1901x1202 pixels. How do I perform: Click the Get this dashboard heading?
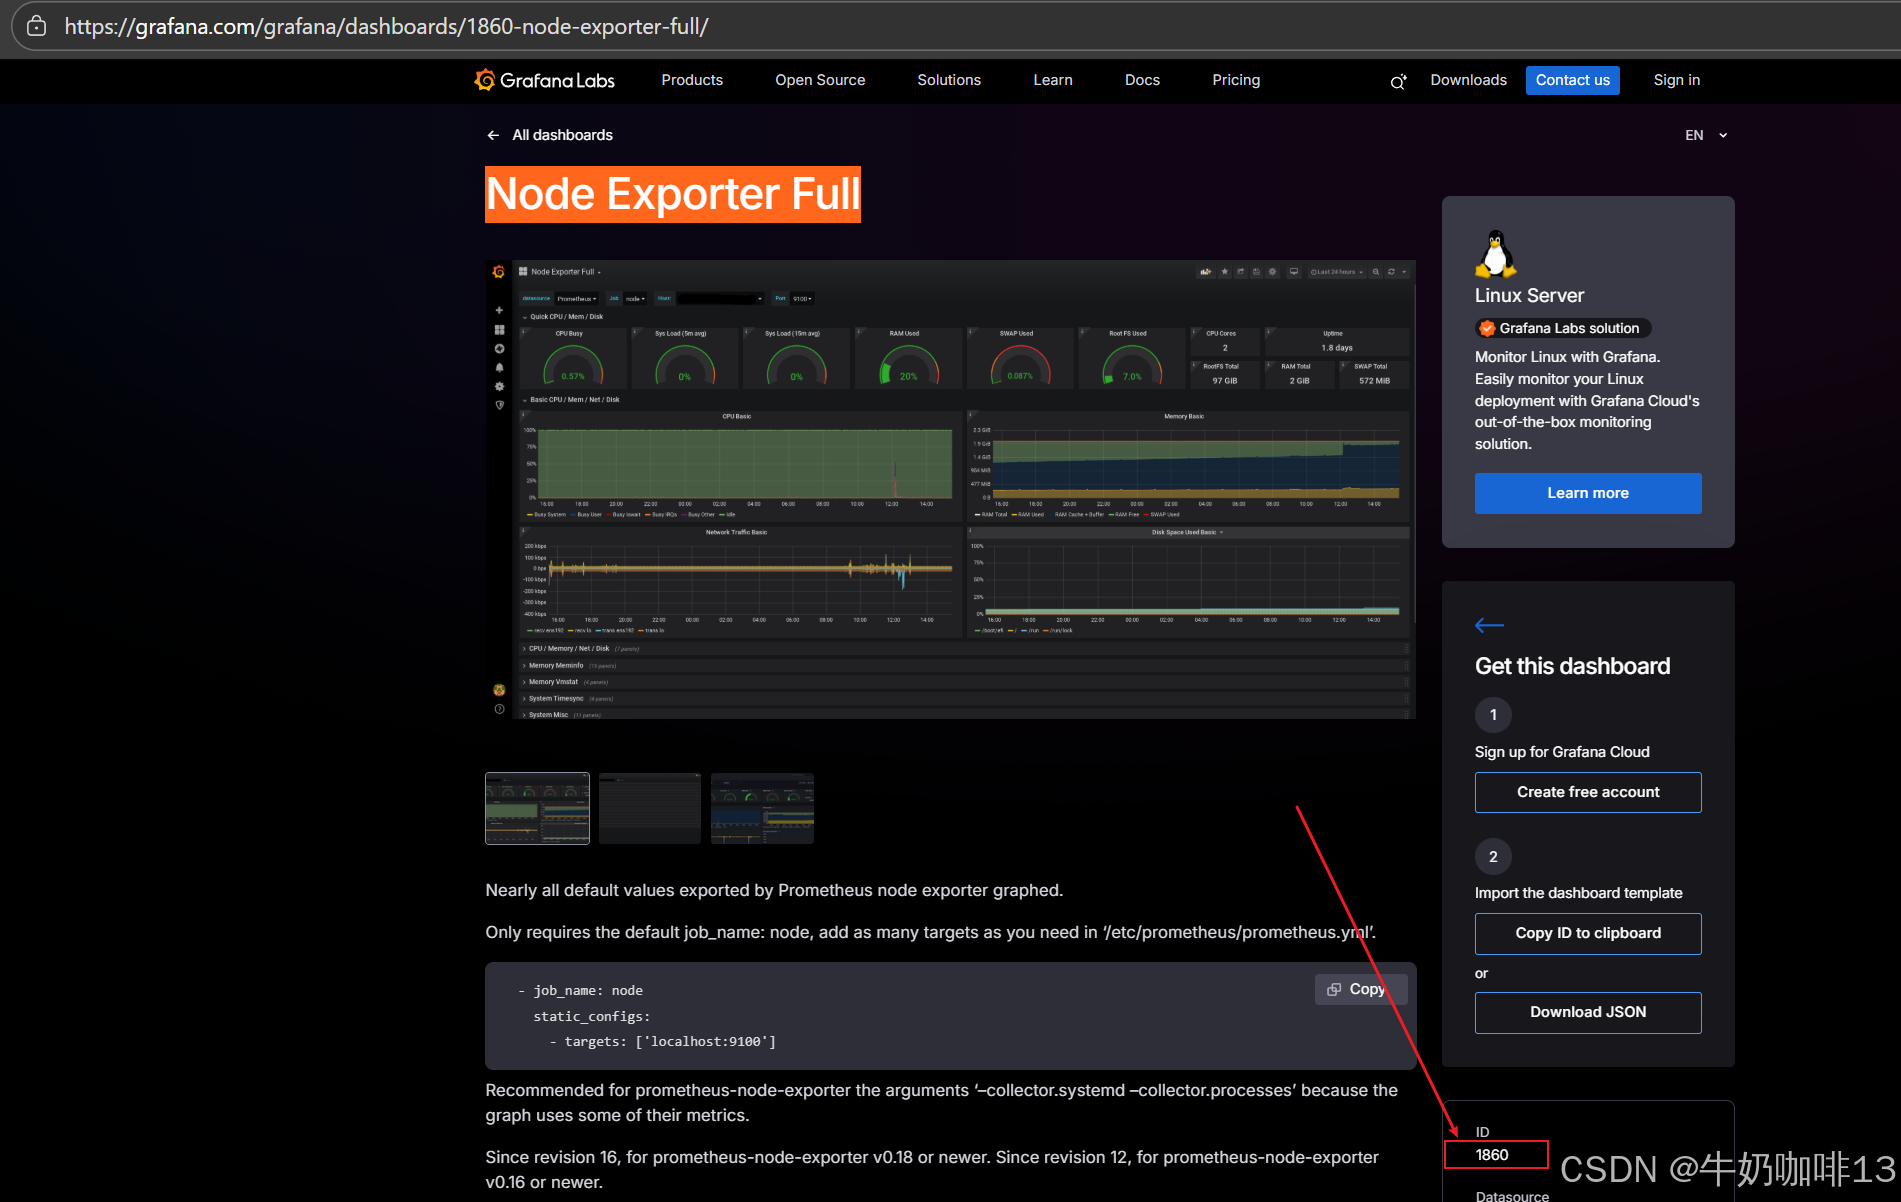(x=1572, y=666)
